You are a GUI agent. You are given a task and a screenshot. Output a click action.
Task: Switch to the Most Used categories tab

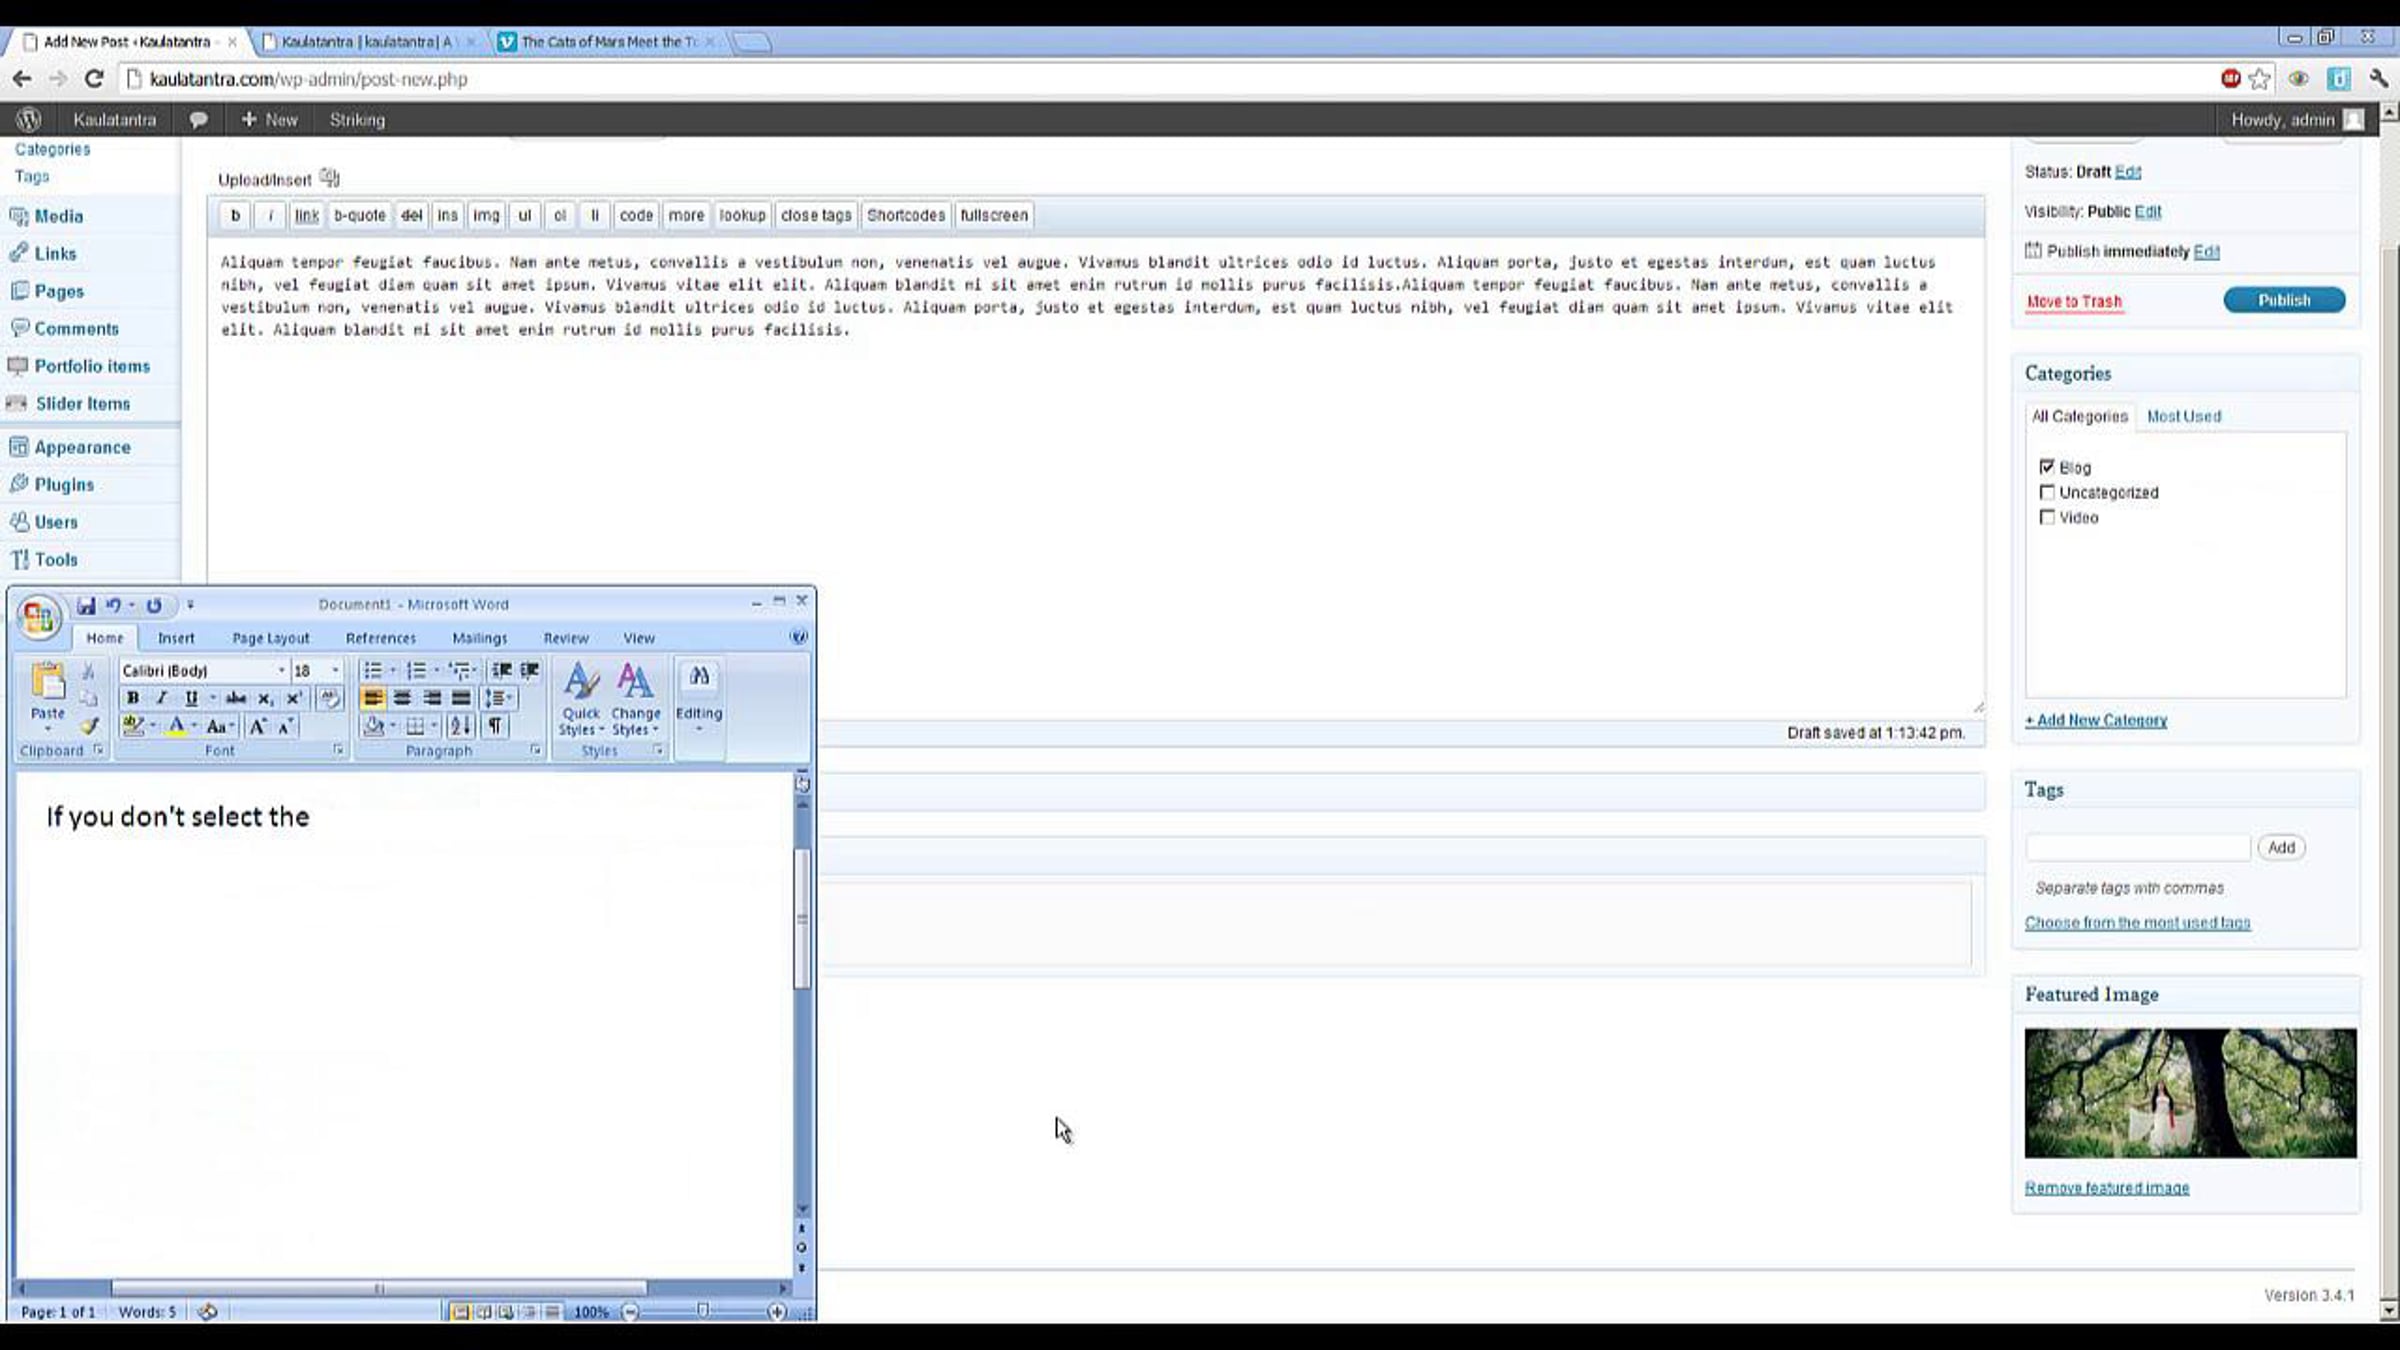(x=2183, y=416)
